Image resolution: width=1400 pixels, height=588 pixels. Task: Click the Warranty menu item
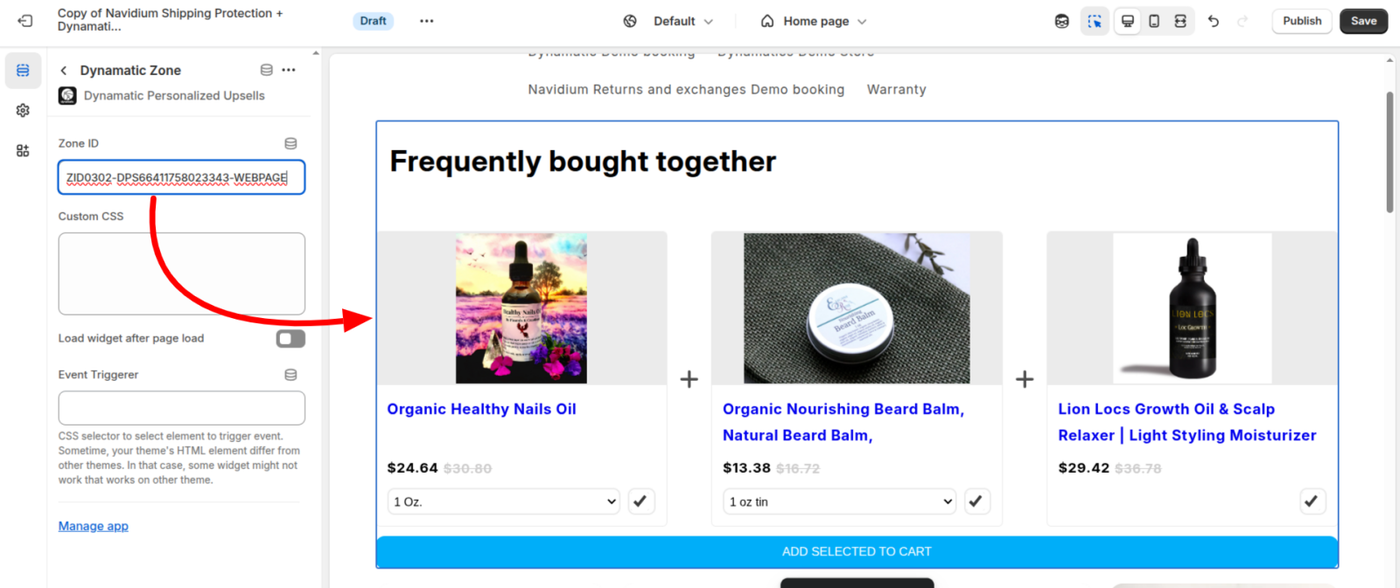point(896,89)
